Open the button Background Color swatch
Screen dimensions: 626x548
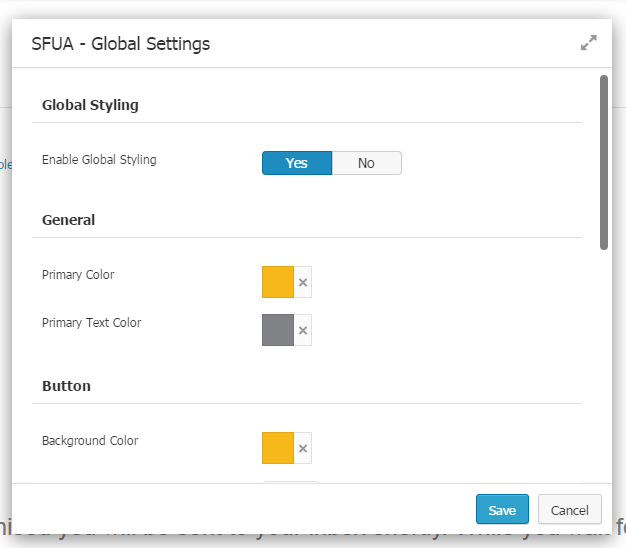click(x=278, y=448)
